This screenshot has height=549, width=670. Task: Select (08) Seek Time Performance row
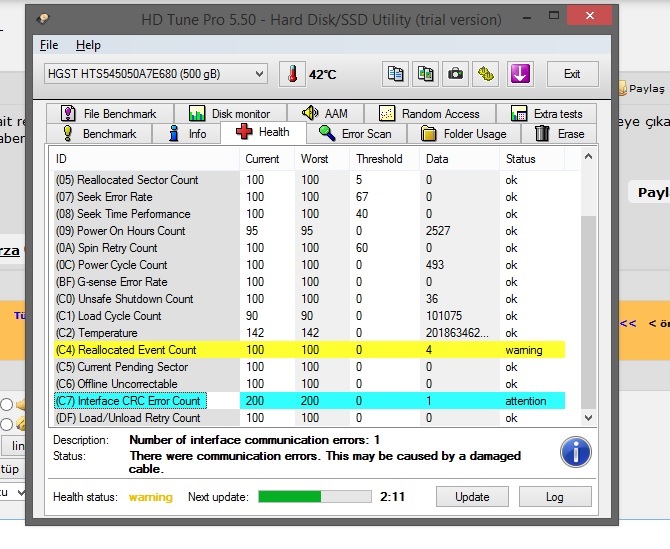tap(310, 214)
